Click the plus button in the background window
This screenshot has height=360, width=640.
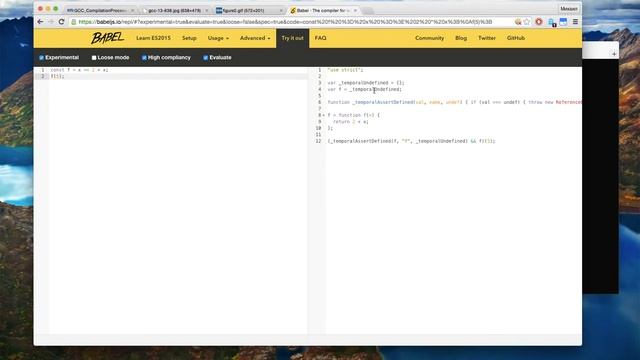click(x=614, y=54)
